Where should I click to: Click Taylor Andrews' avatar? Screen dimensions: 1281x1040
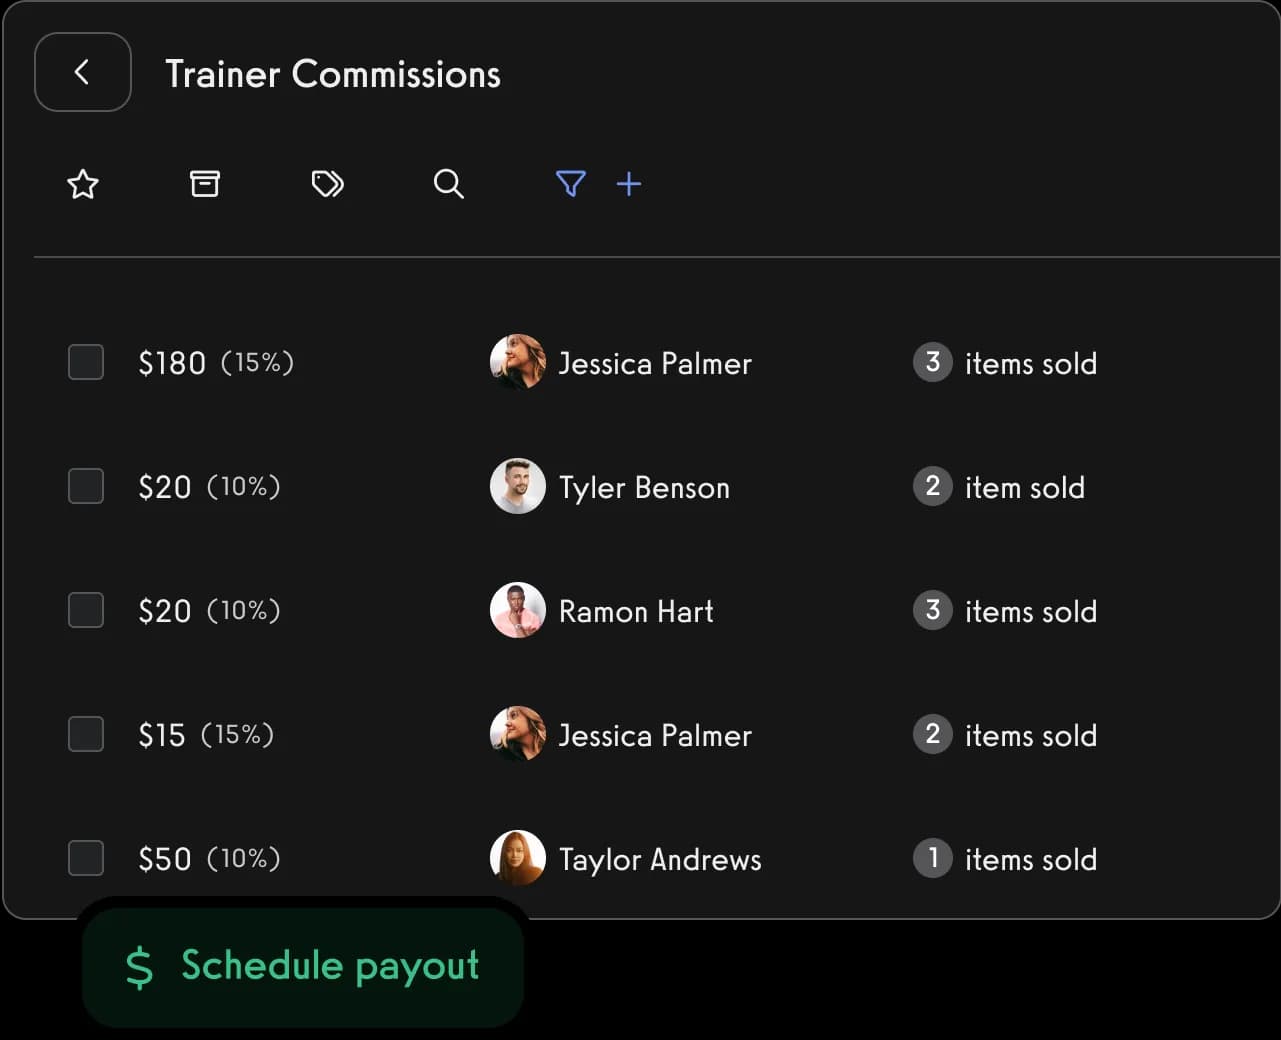[x=518, y=858]
